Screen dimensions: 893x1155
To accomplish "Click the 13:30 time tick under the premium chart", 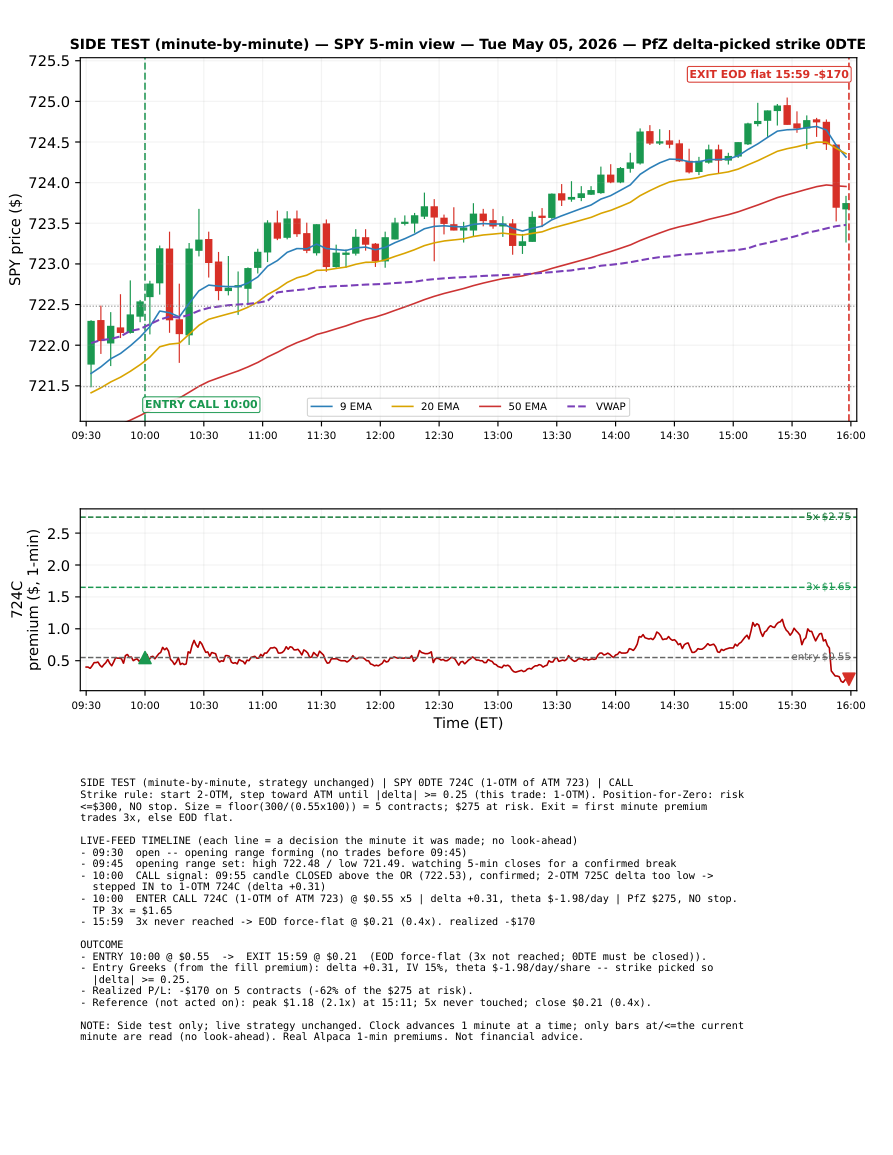I will pyautogui.click(x=556, y=706).
